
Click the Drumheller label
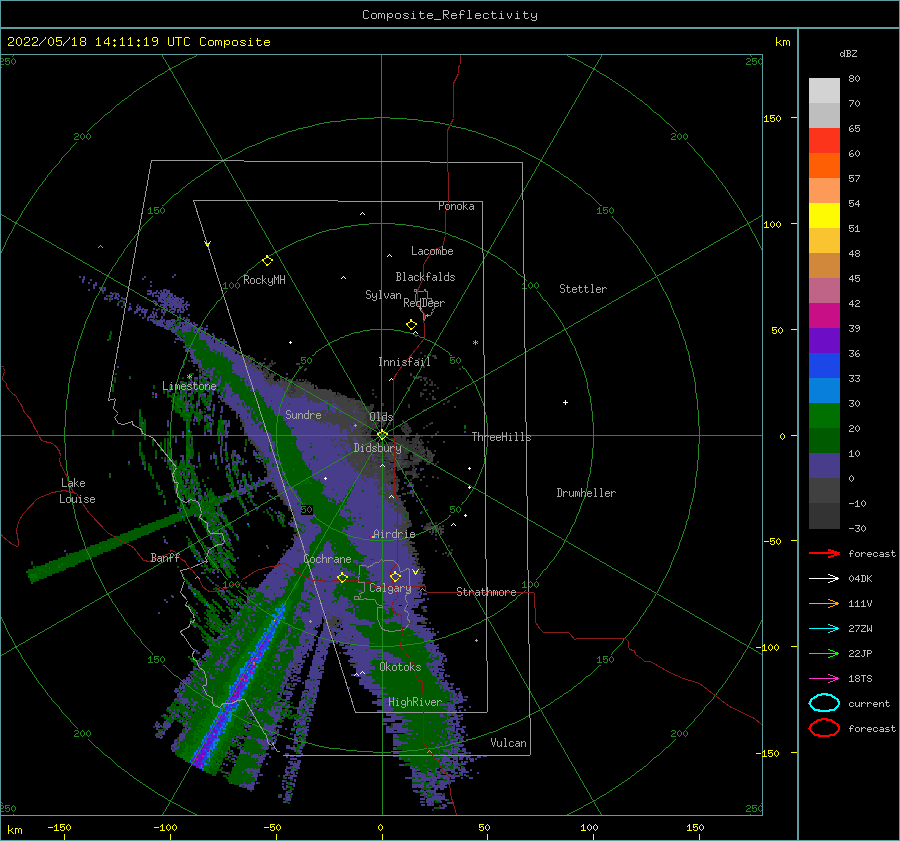pyautogui.click(x=586, y=493)
